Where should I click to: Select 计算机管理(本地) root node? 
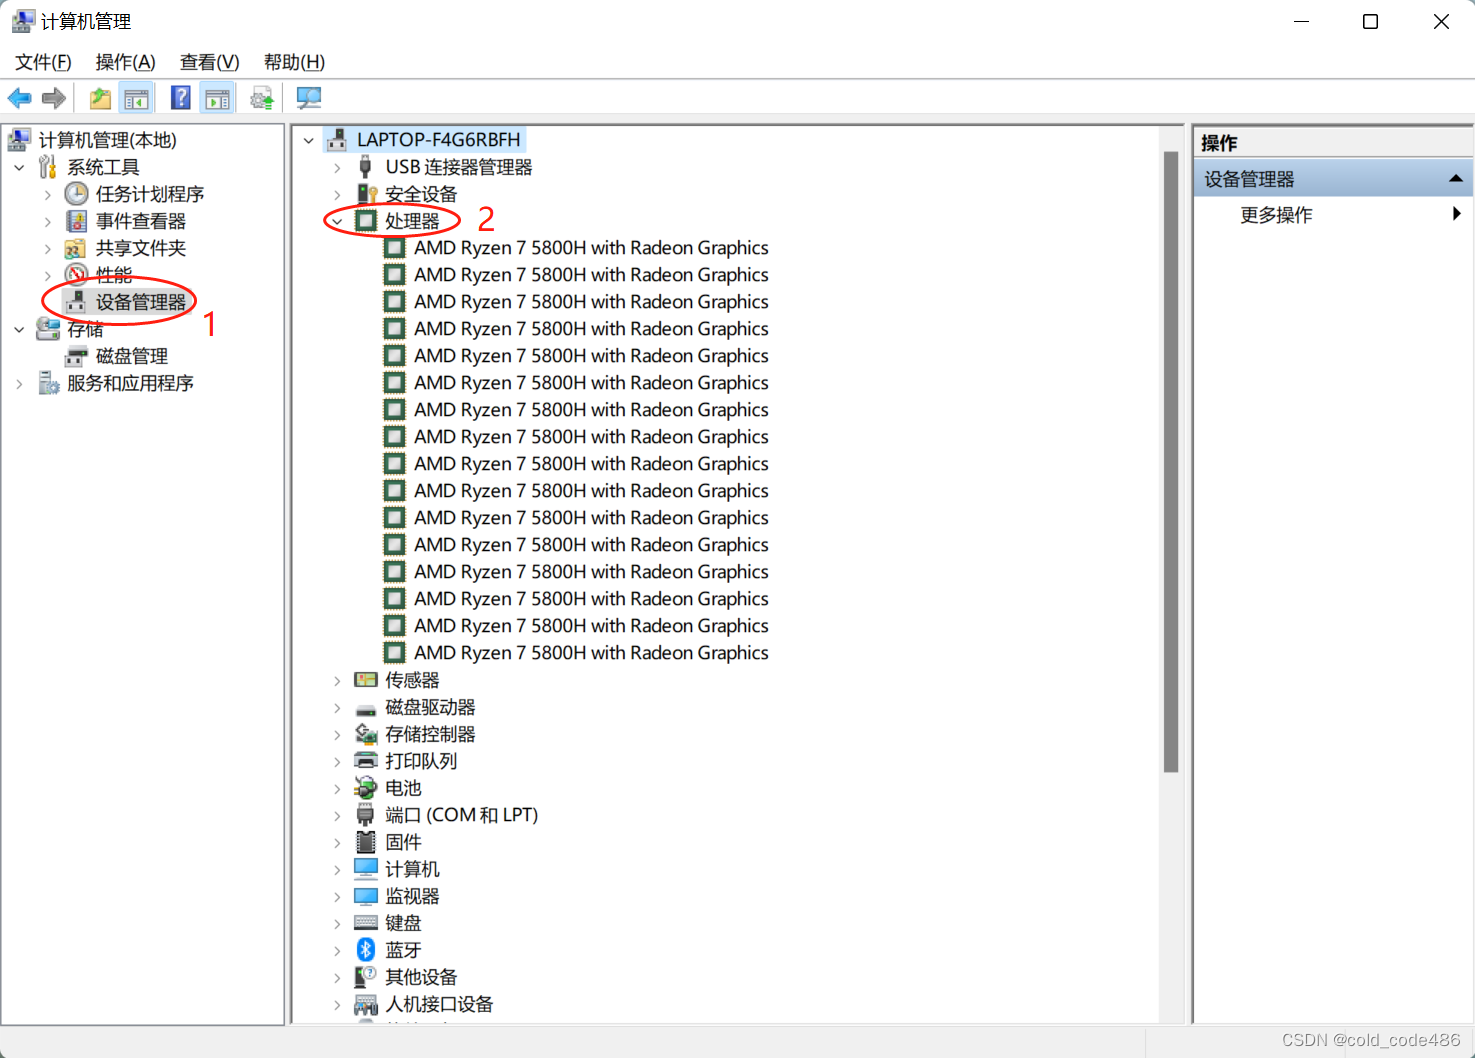(x=108, y=140)
